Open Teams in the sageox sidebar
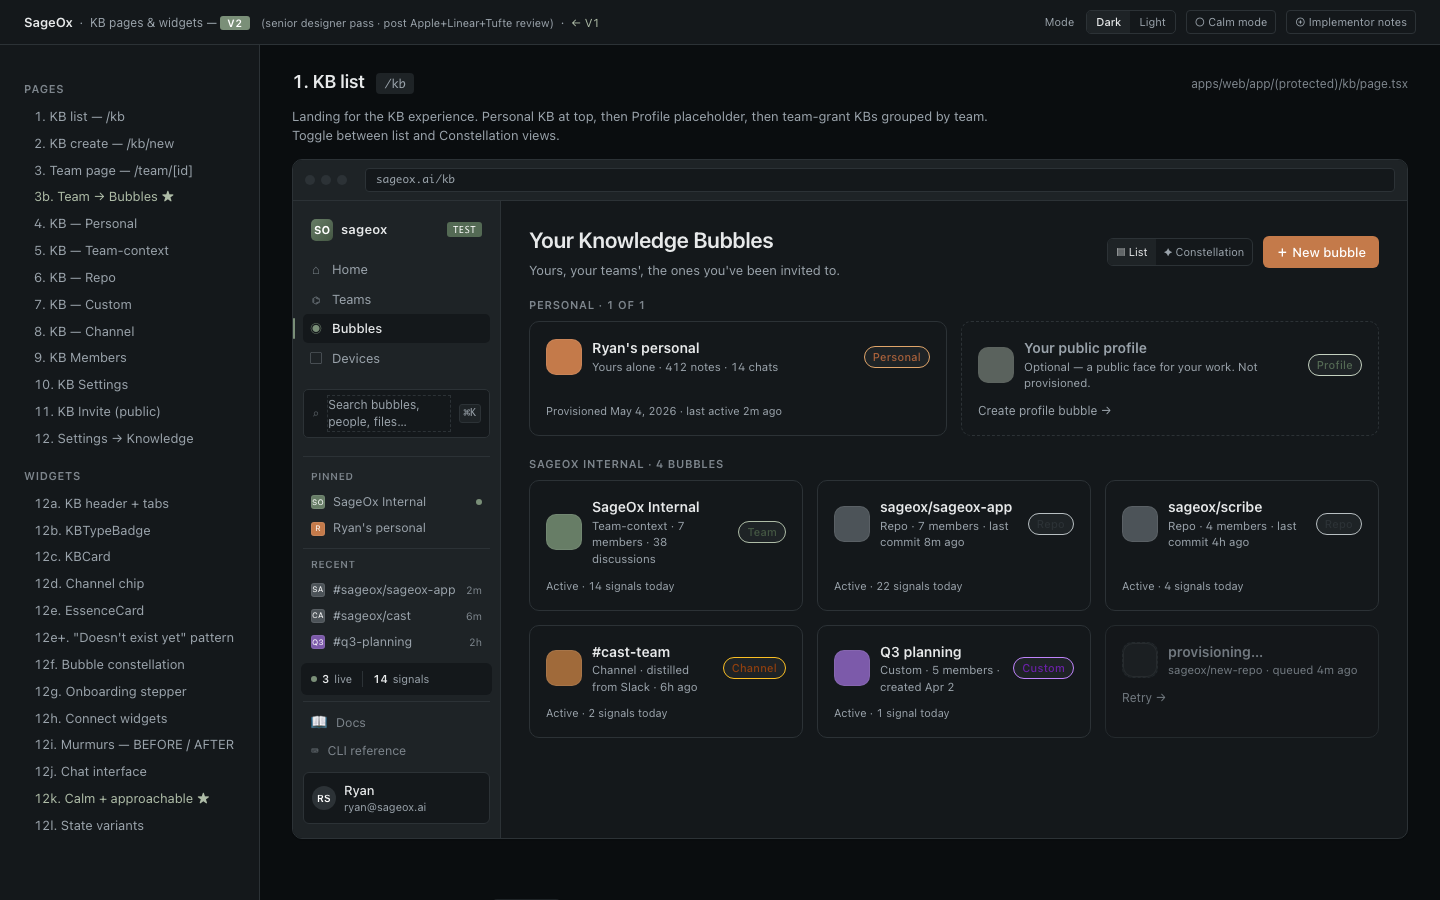Viewport: 1440px width, 900px height. pyautogui.click(x=397, y=300)
